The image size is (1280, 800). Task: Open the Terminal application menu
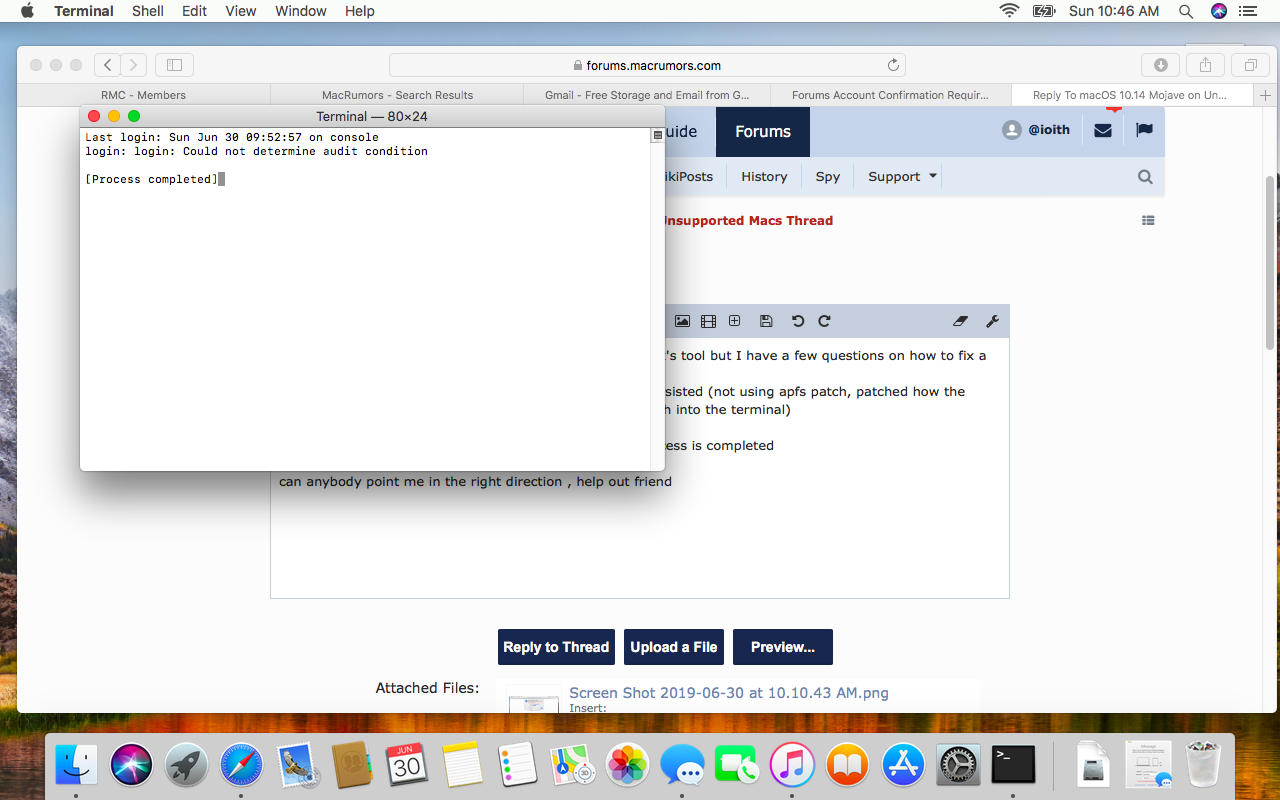pos(84,11)
